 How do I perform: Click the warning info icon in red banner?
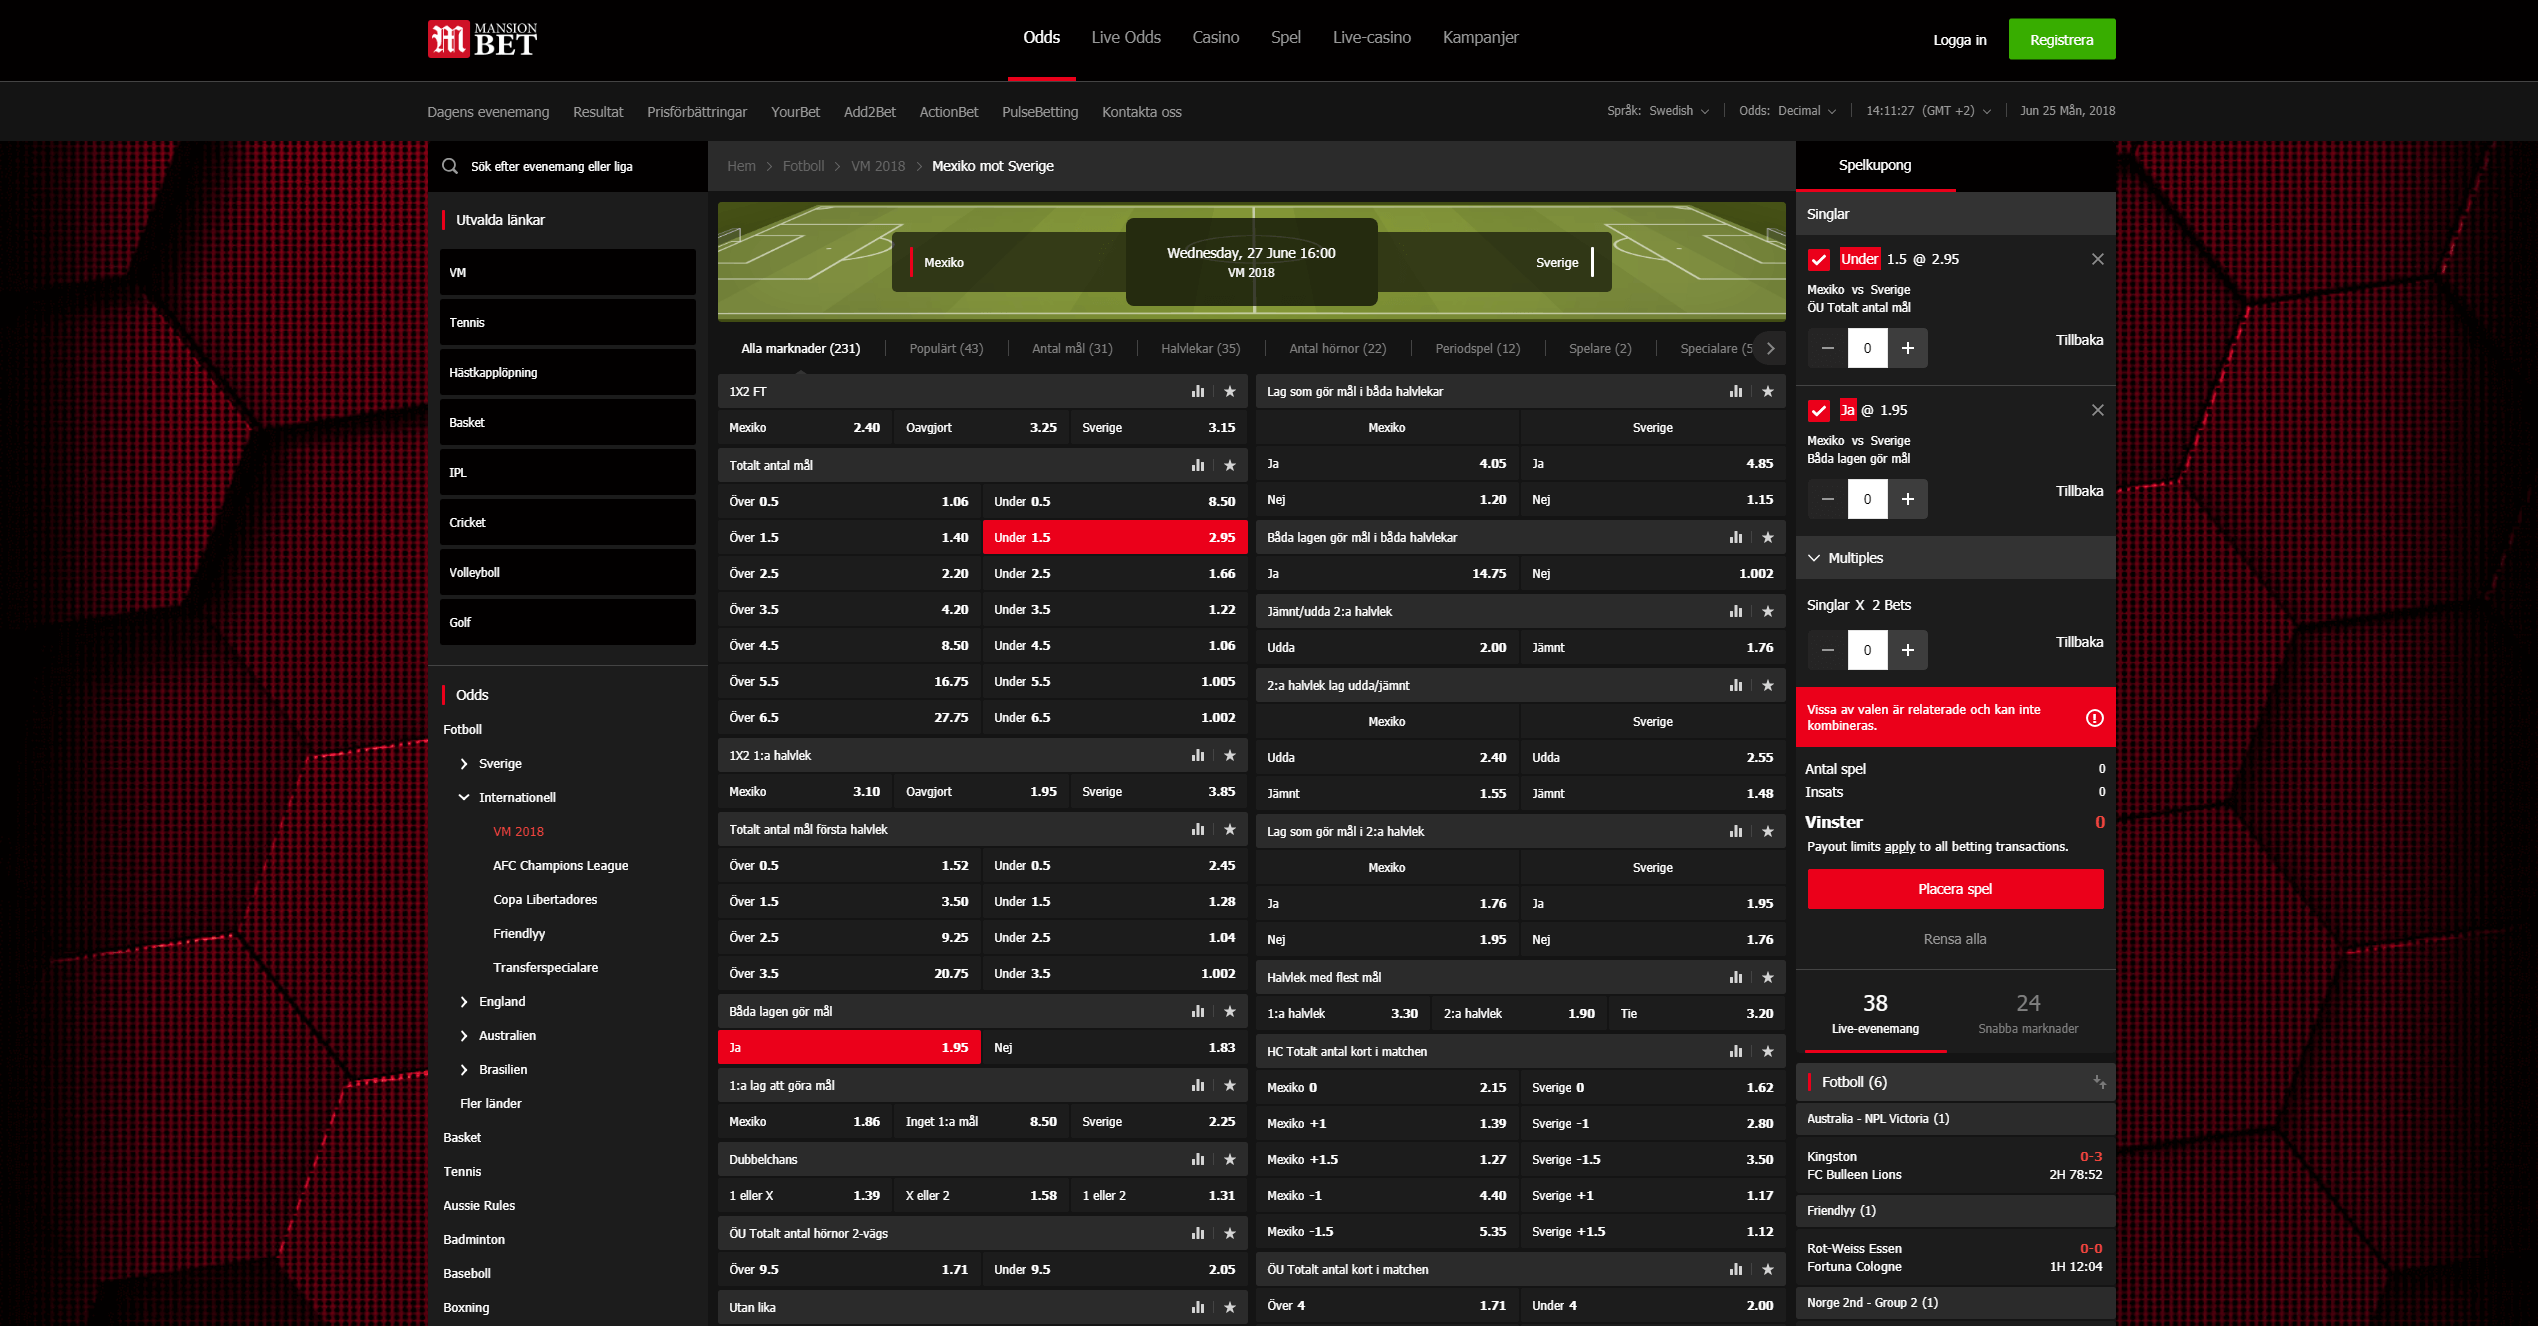click(2094, 718)
